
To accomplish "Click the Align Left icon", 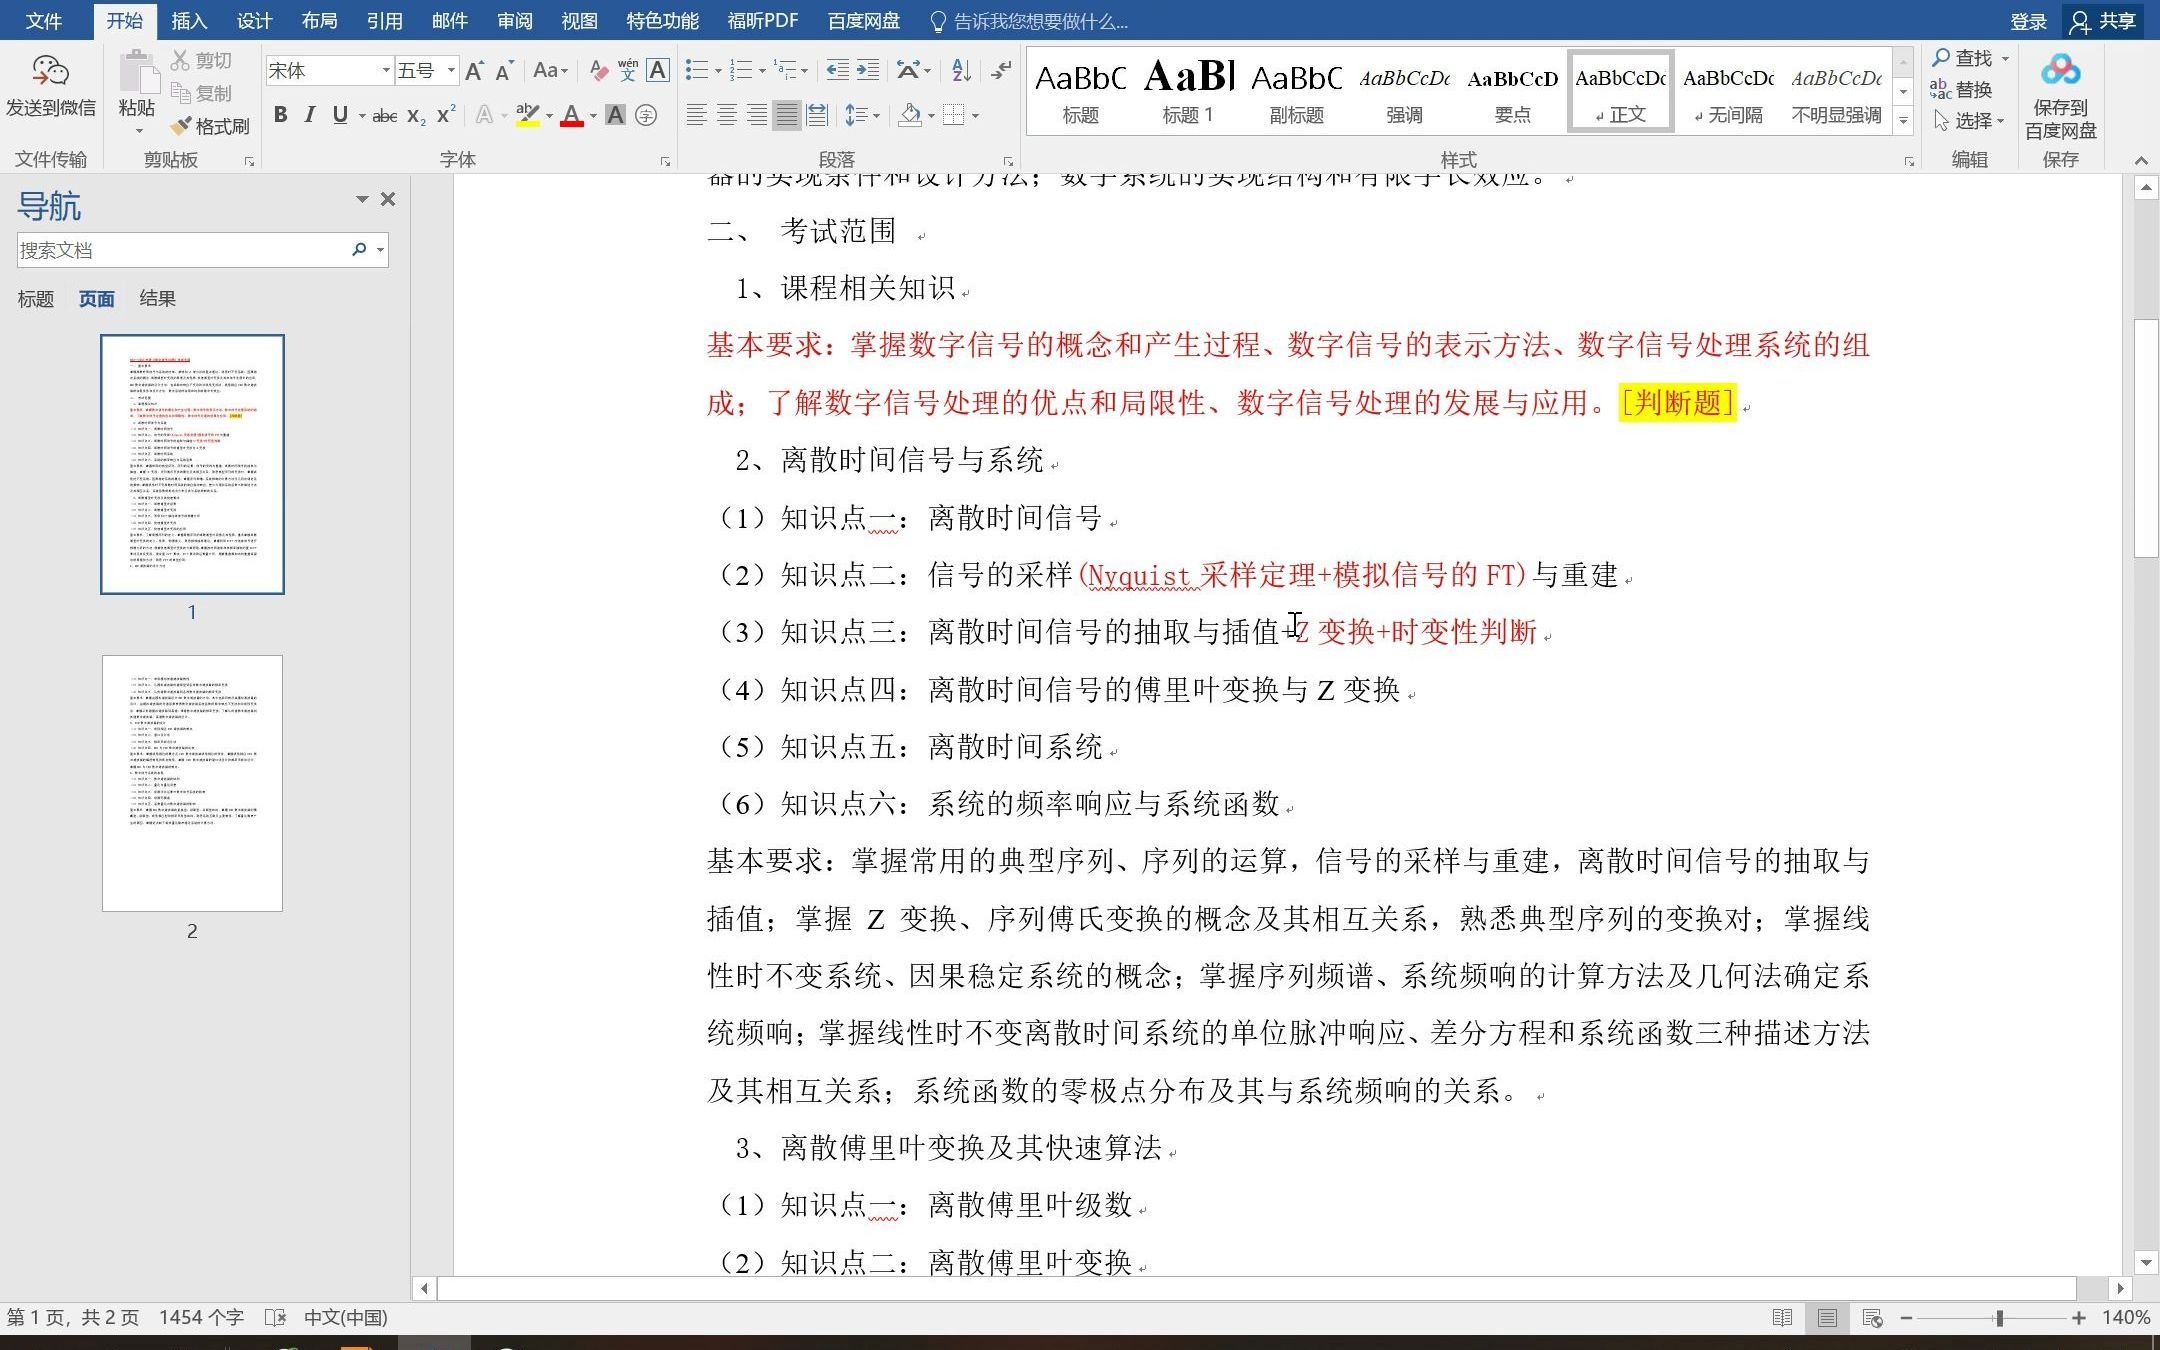I will click(x=696, y=115).
